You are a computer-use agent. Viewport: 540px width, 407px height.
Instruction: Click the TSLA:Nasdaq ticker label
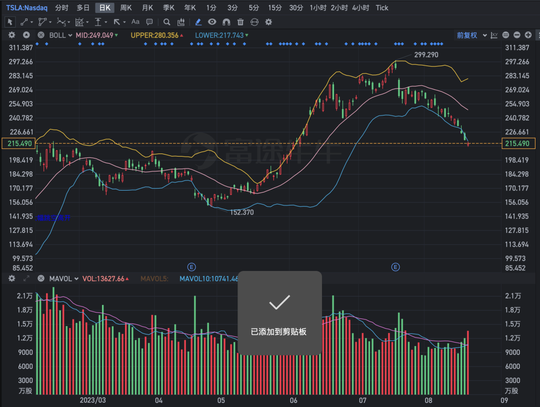coord(27,8)
